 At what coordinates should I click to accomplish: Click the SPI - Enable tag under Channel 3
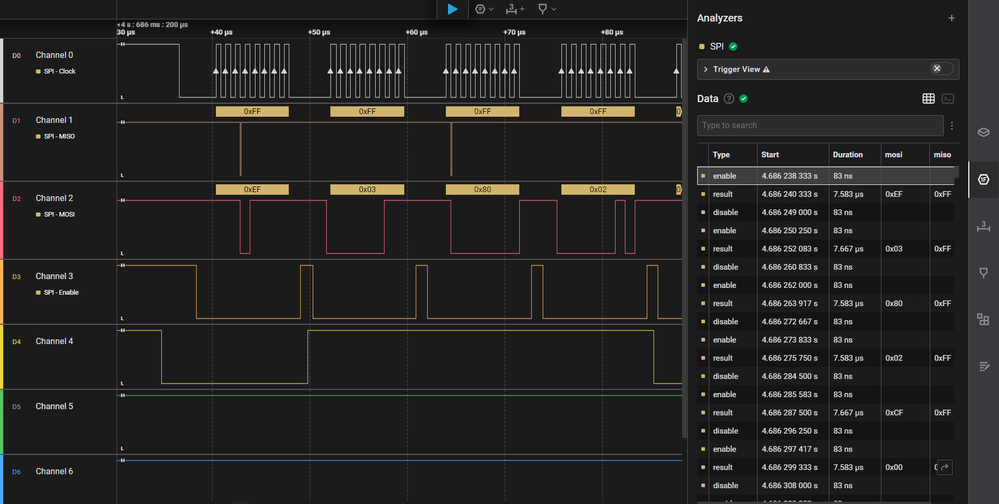click(x=61, y=292)
